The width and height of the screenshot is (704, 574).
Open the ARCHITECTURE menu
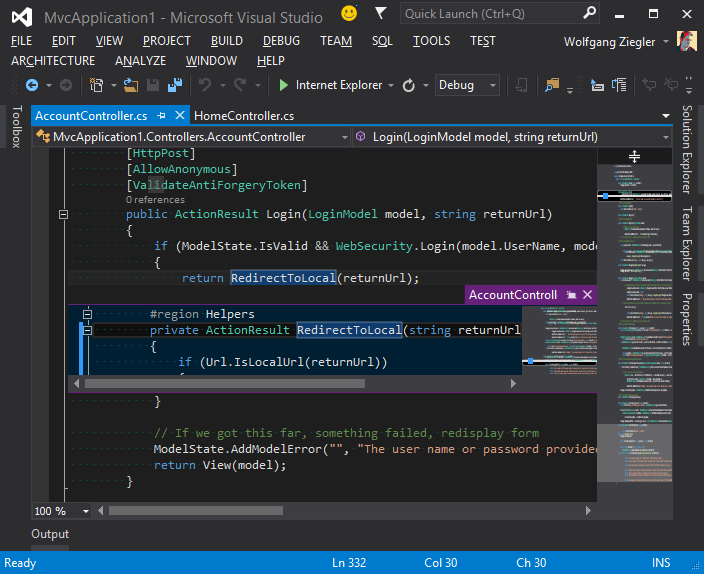coord(53,61)
